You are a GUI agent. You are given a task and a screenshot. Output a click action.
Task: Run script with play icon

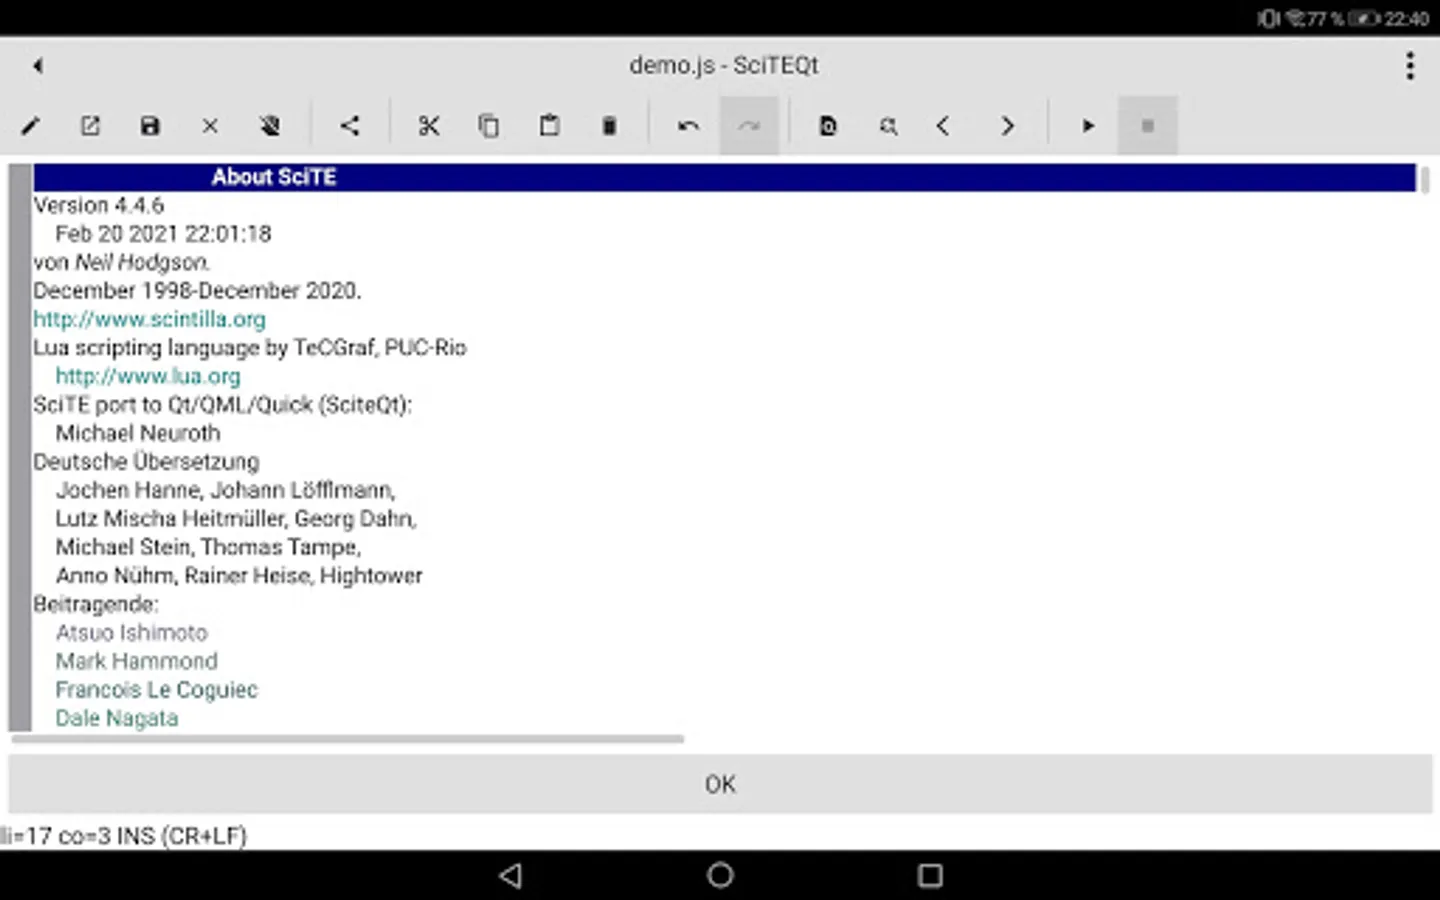[1088, 126]
